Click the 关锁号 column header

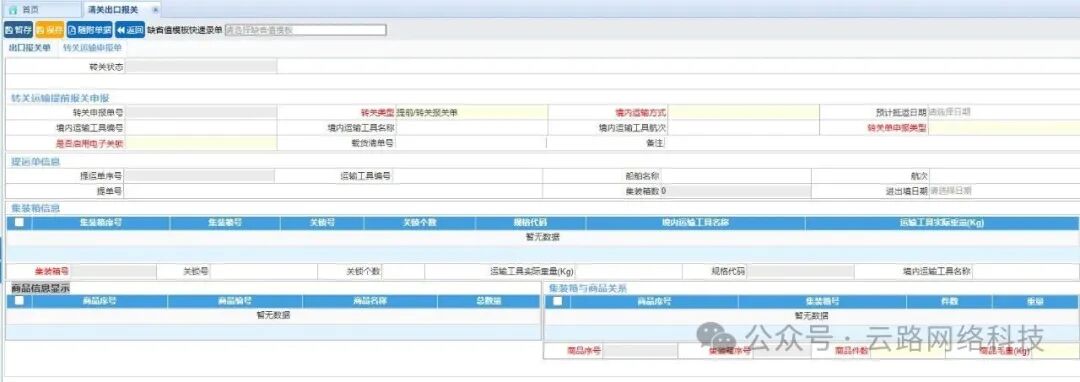tap(322, 222)
